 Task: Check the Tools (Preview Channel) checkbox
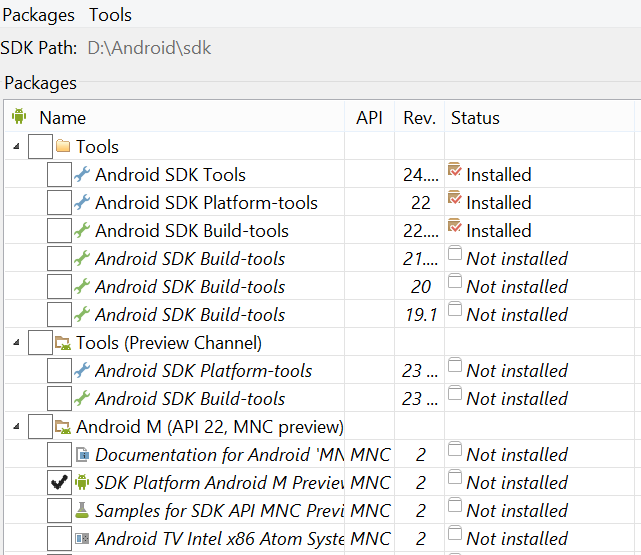[x=40, y=342]
